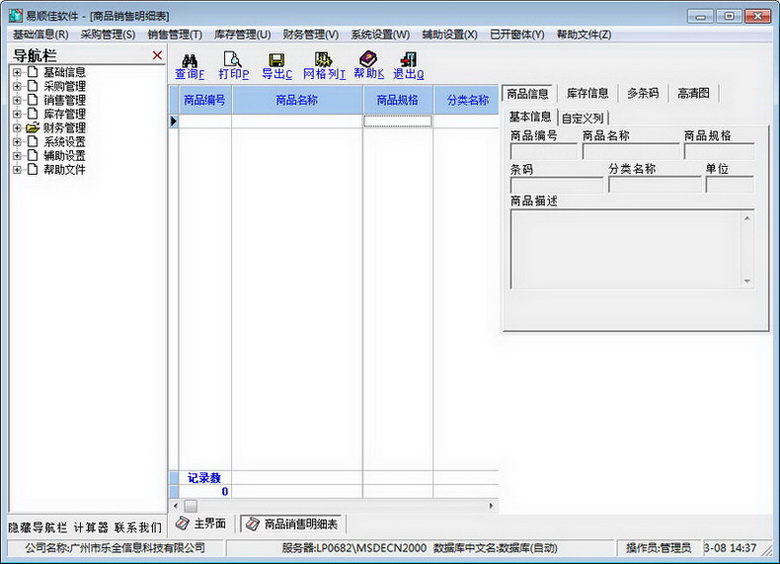The width and height of the screenshot is (780, 564).
Task: Click the 退出 exit toolbar icon
Action: (407, 60)
